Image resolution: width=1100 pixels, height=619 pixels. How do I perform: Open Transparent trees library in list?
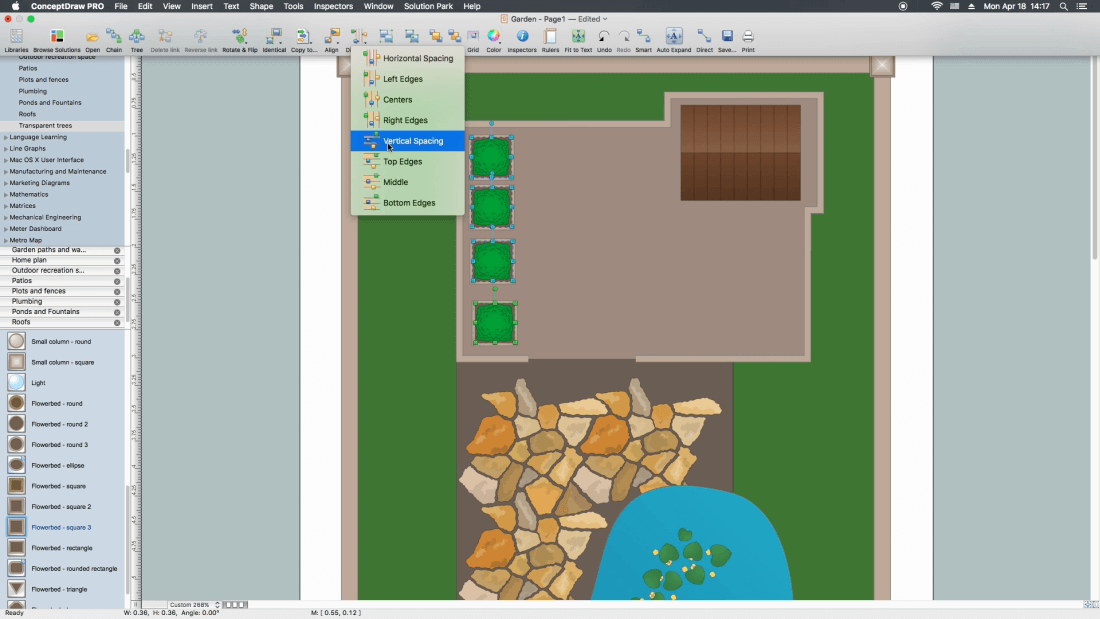pyautogui.click(x=45, y=126)
